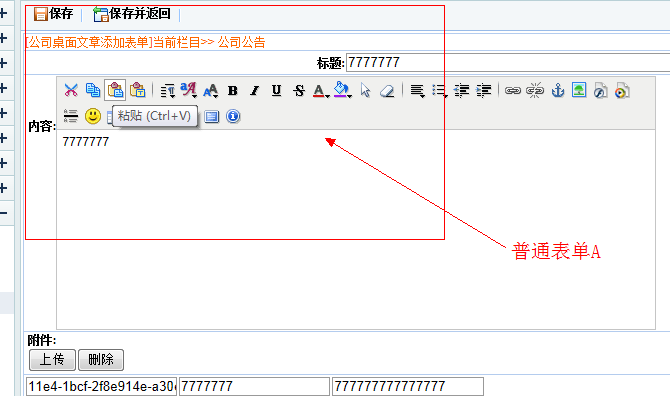Click the highlighted Paste icon
This screenshot has width=670, height=396.
click(115, 90)
